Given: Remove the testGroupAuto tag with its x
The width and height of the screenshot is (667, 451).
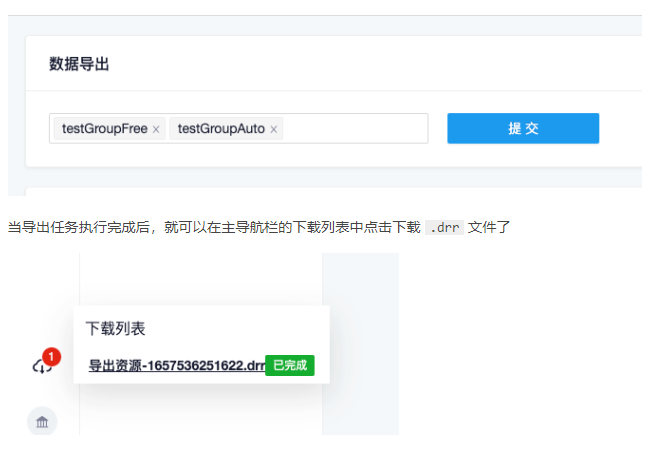Looking at the screenshot, I should (274, 129).
